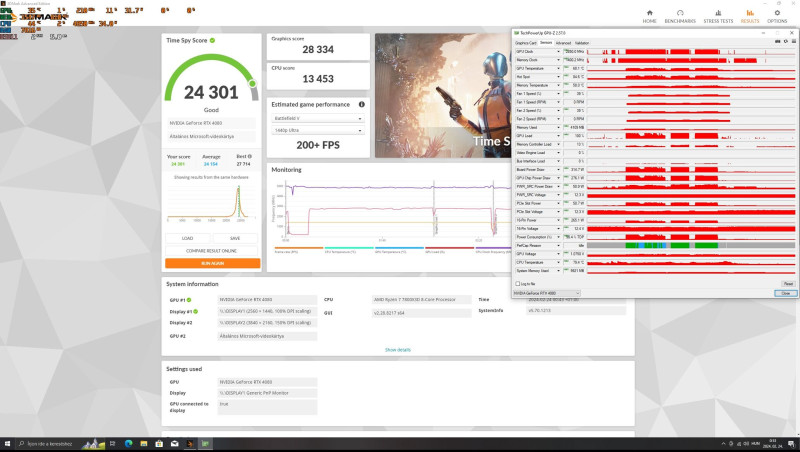The height and width of the screenshot is (452, 800).
Task: Enable the Log to file checkbox in GPU-Z
Action: 517,284
